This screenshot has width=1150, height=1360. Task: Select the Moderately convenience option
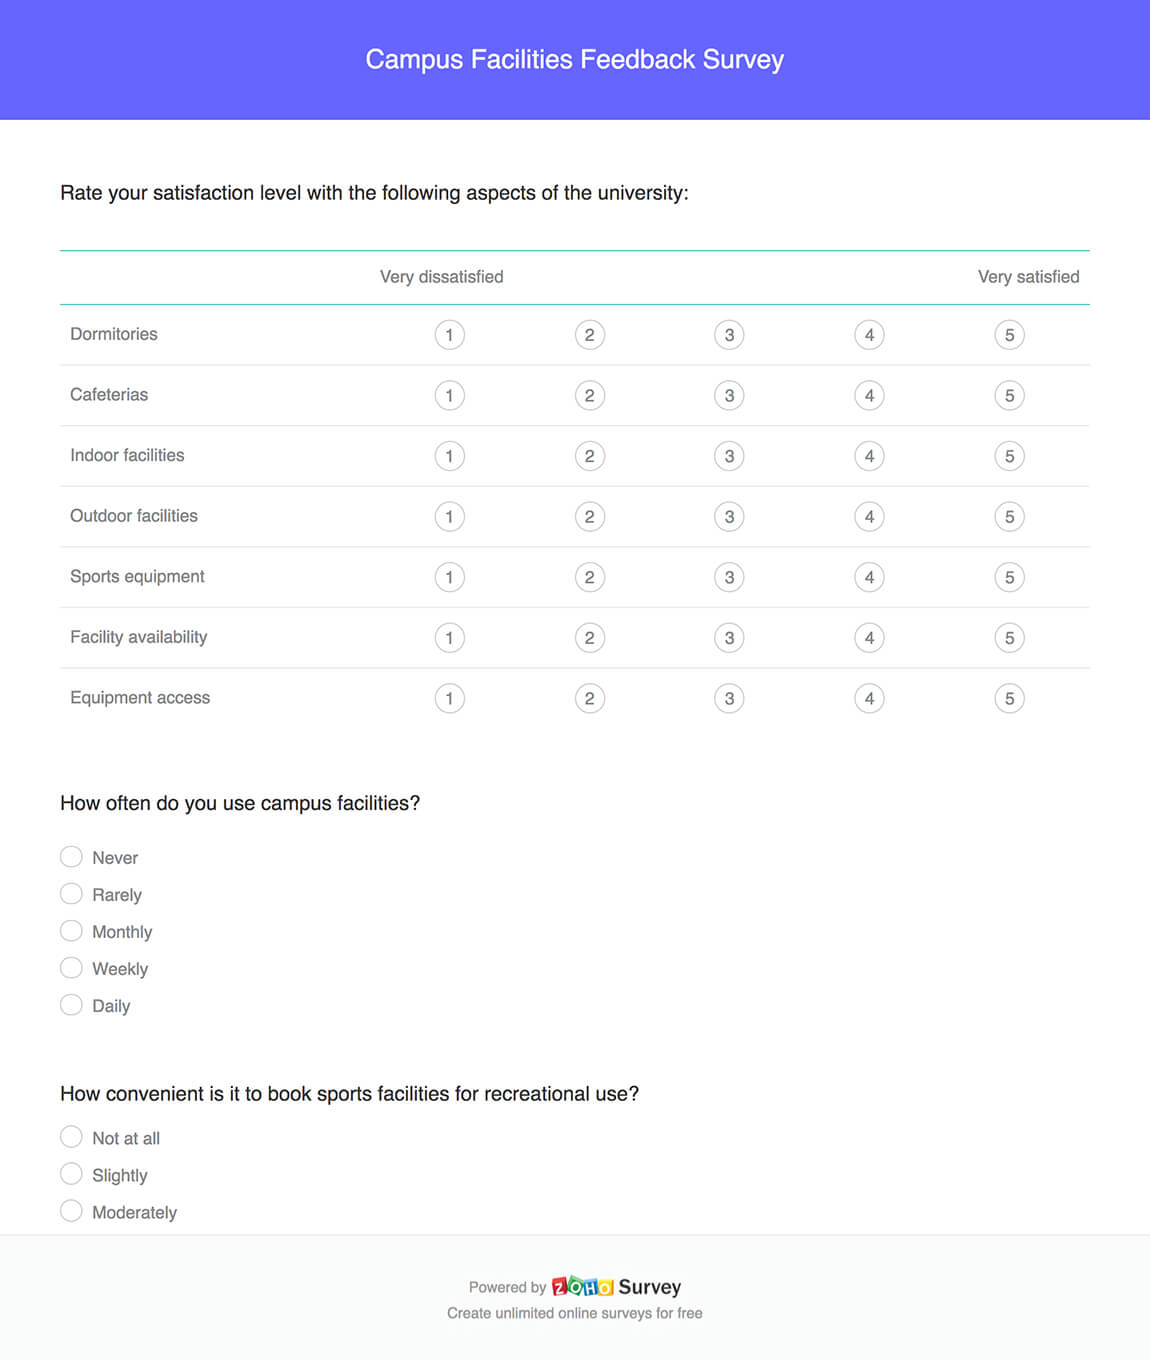(x=71, y=1211)
